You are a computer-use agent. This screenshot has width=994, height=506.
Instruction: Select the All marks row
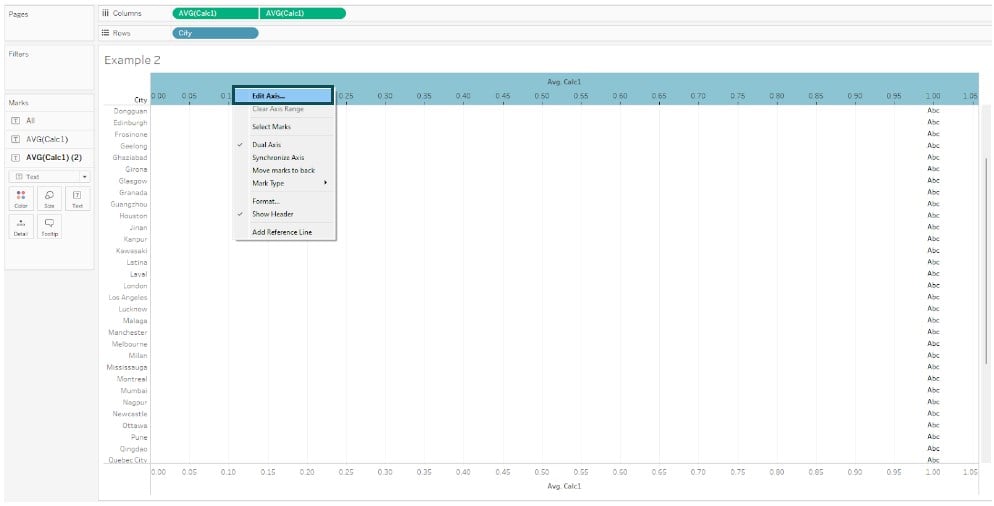(x=49, y=120)
